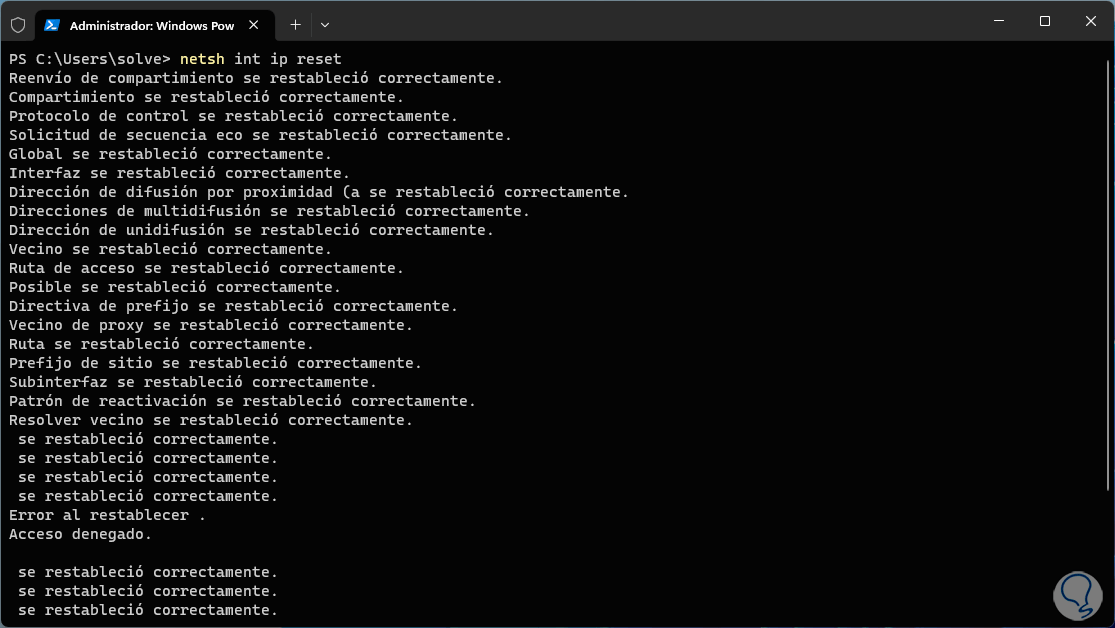Click the 'Patrón de reactivación' output line
The height and width of the screenshot is (628, 1115).
point(242,401)
